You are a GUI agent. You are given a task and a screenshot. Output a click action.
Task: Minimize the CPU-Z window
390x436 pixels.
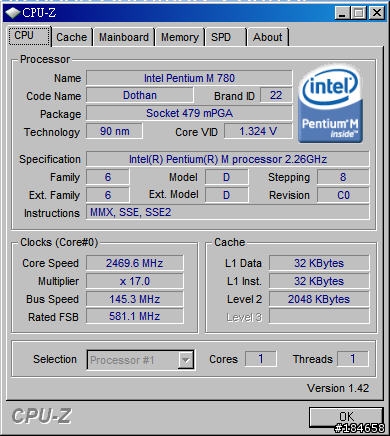[x=342, y=13]
